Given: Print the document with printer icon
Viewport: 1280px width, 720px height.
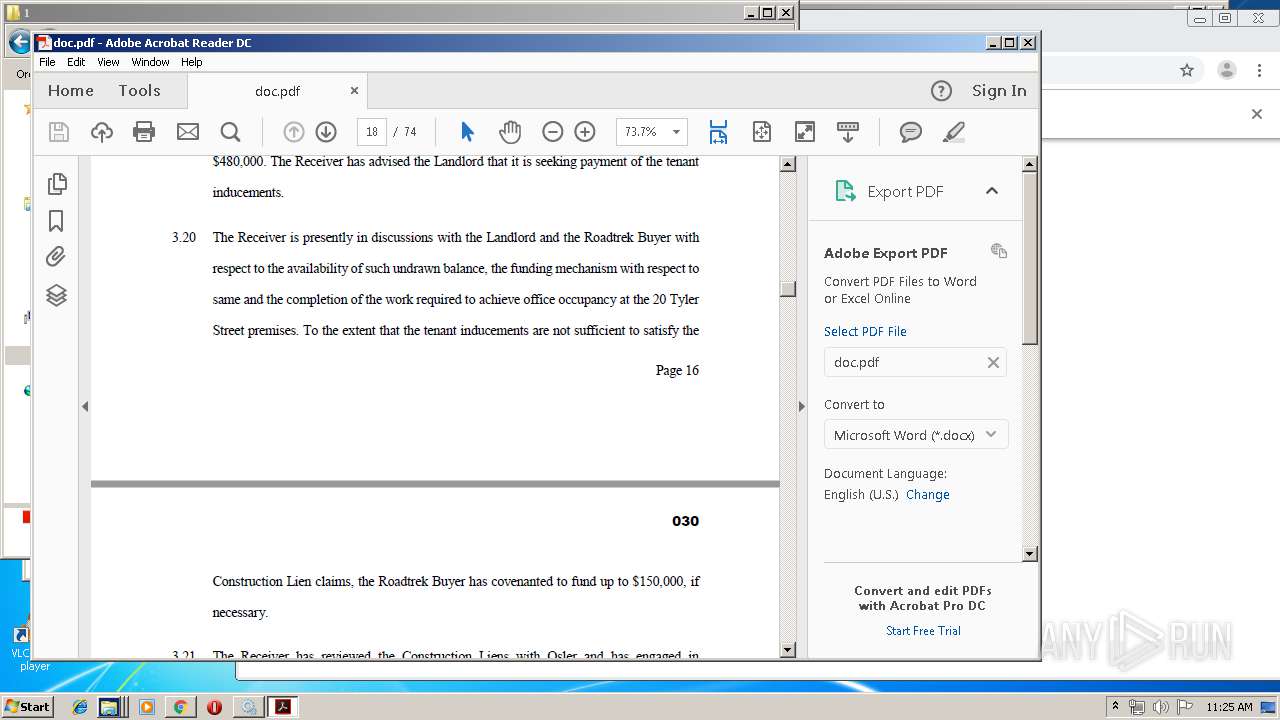Looking at the screenshot, I should pos(144,132).
